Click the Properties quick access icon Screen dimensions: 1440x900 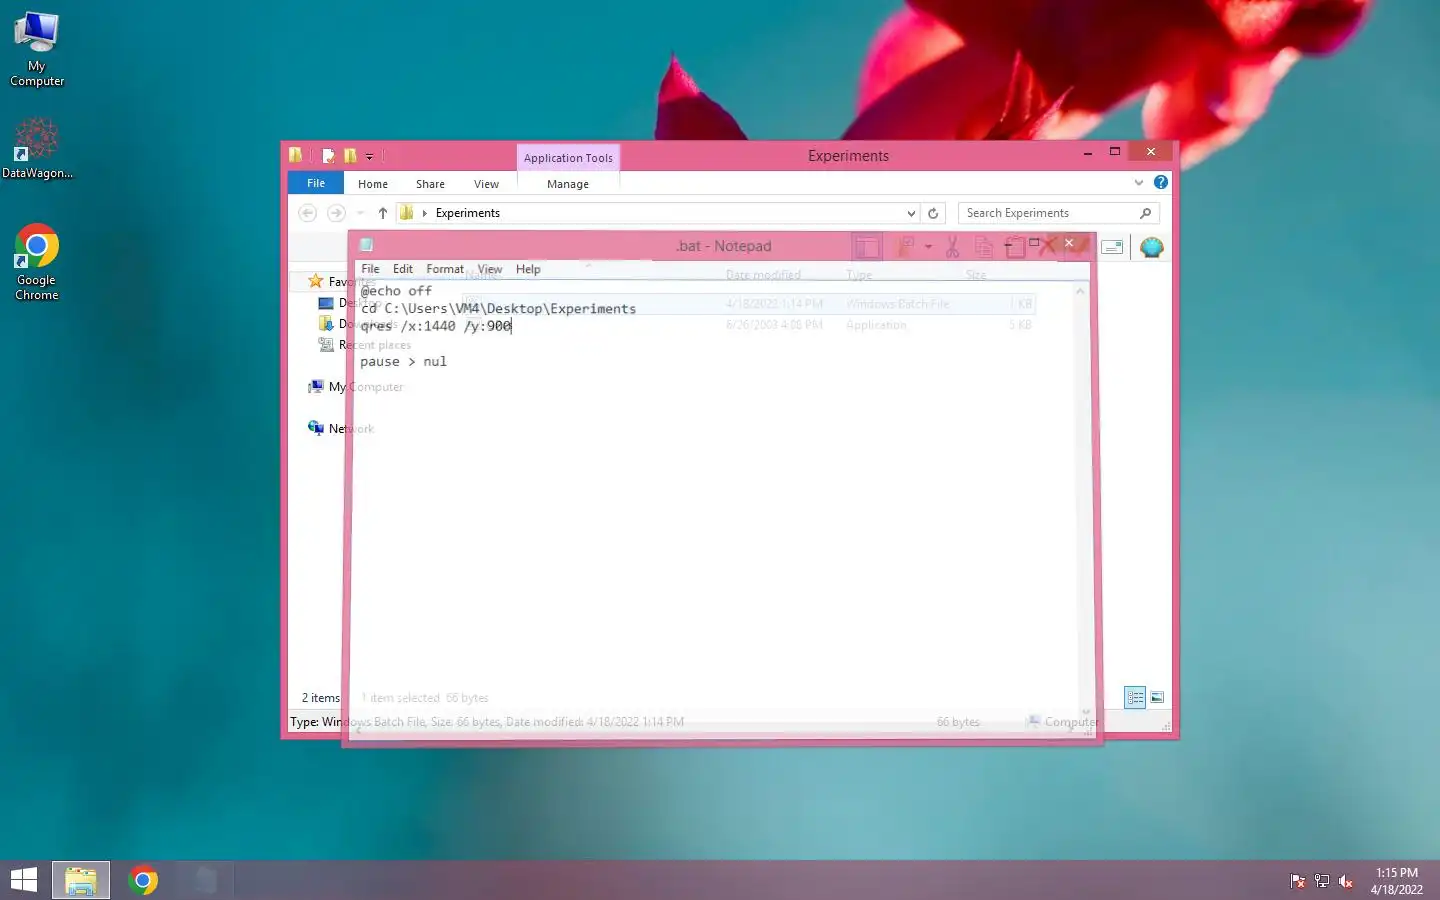click(327, 155)
